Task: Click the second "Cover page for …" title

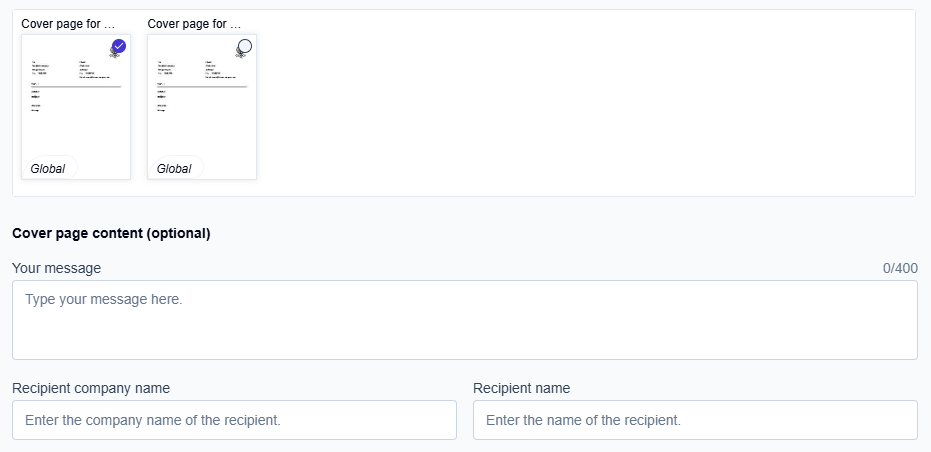Action: (194, 23)
